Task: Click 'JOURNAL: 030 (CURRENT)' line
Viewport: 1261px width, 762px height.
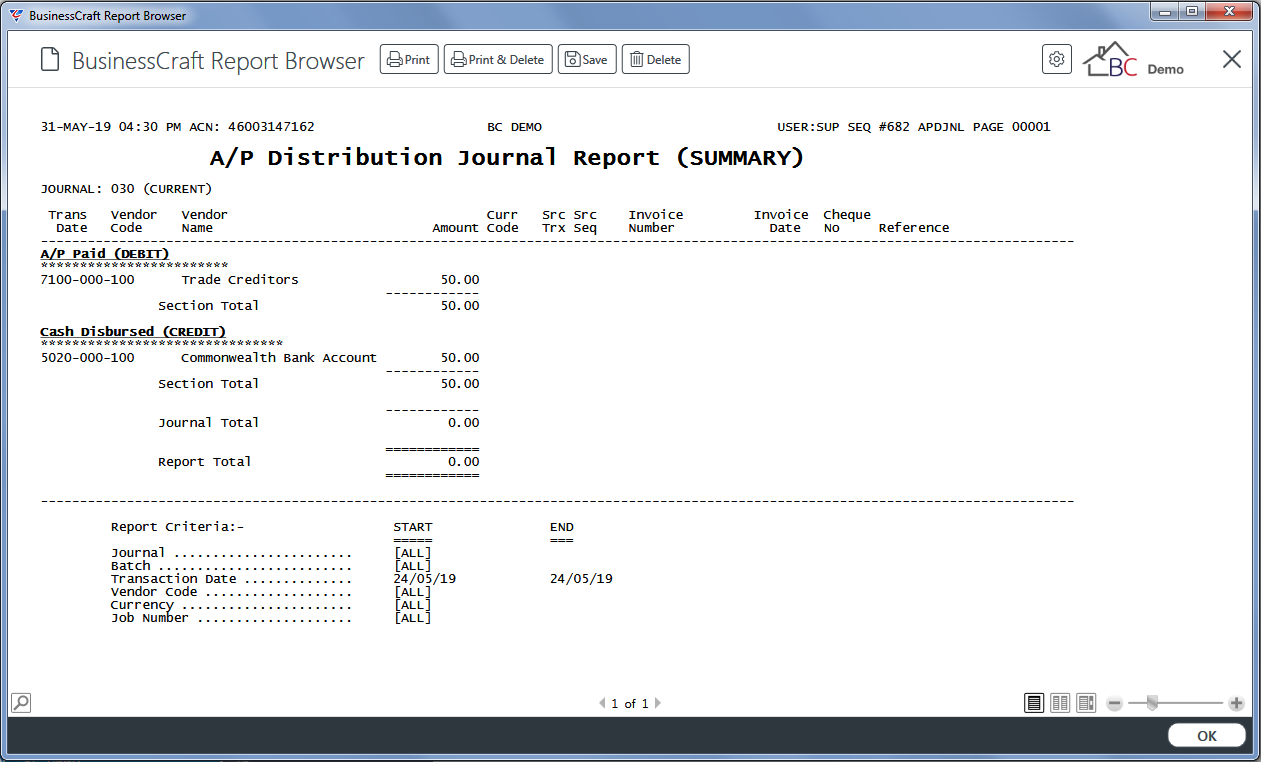Action: coord(126,189)
